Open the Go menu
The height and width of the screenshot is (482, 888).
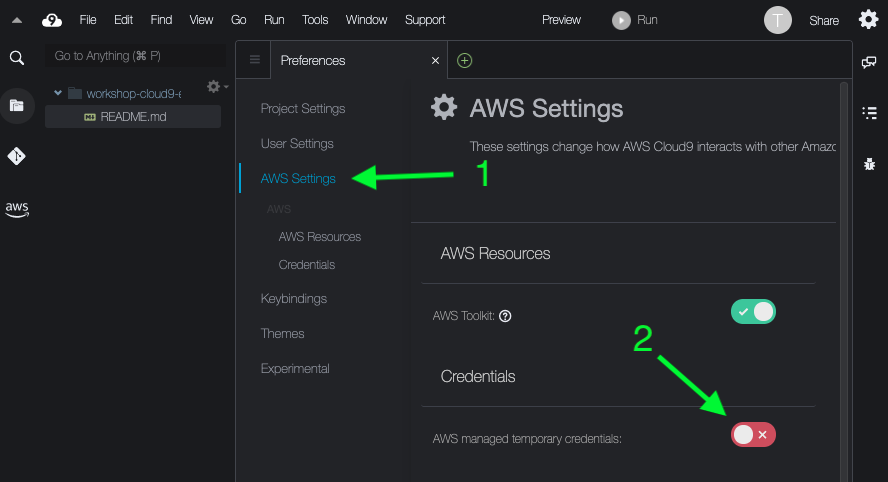click(x=238, y=20)
